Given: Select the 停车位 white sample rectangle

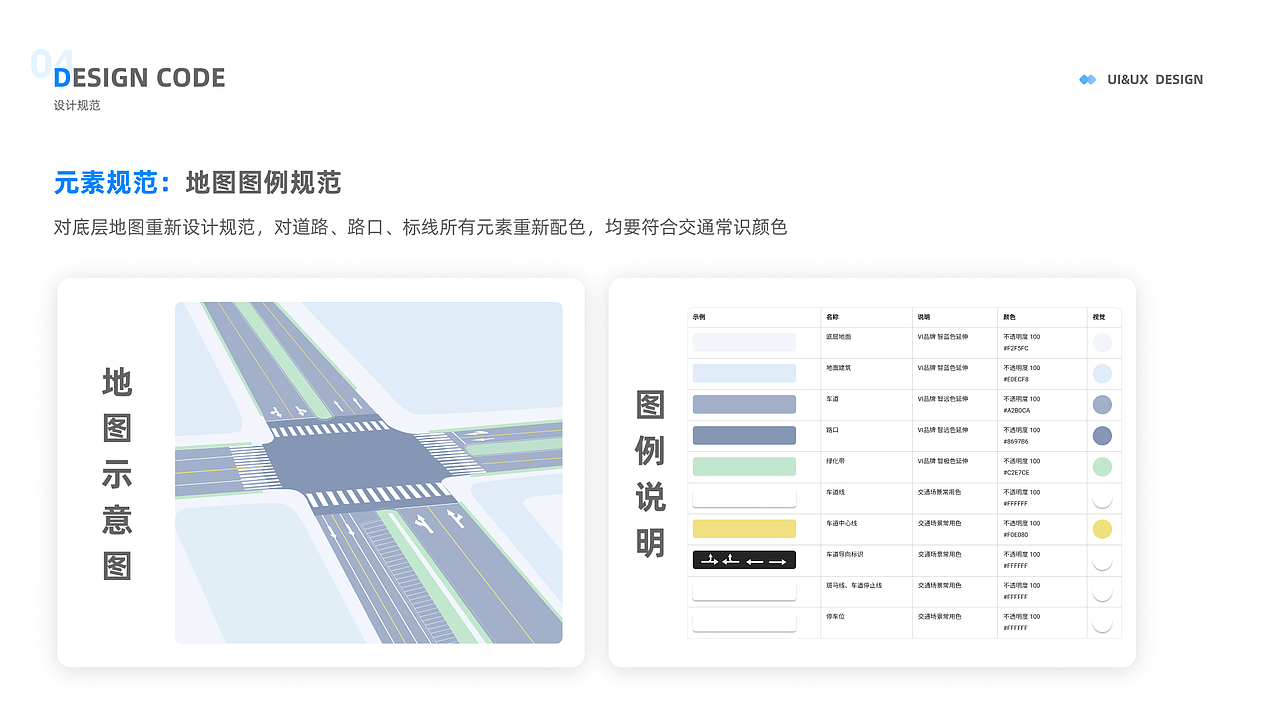Looking at the screenshot, I should pos(744,621).
